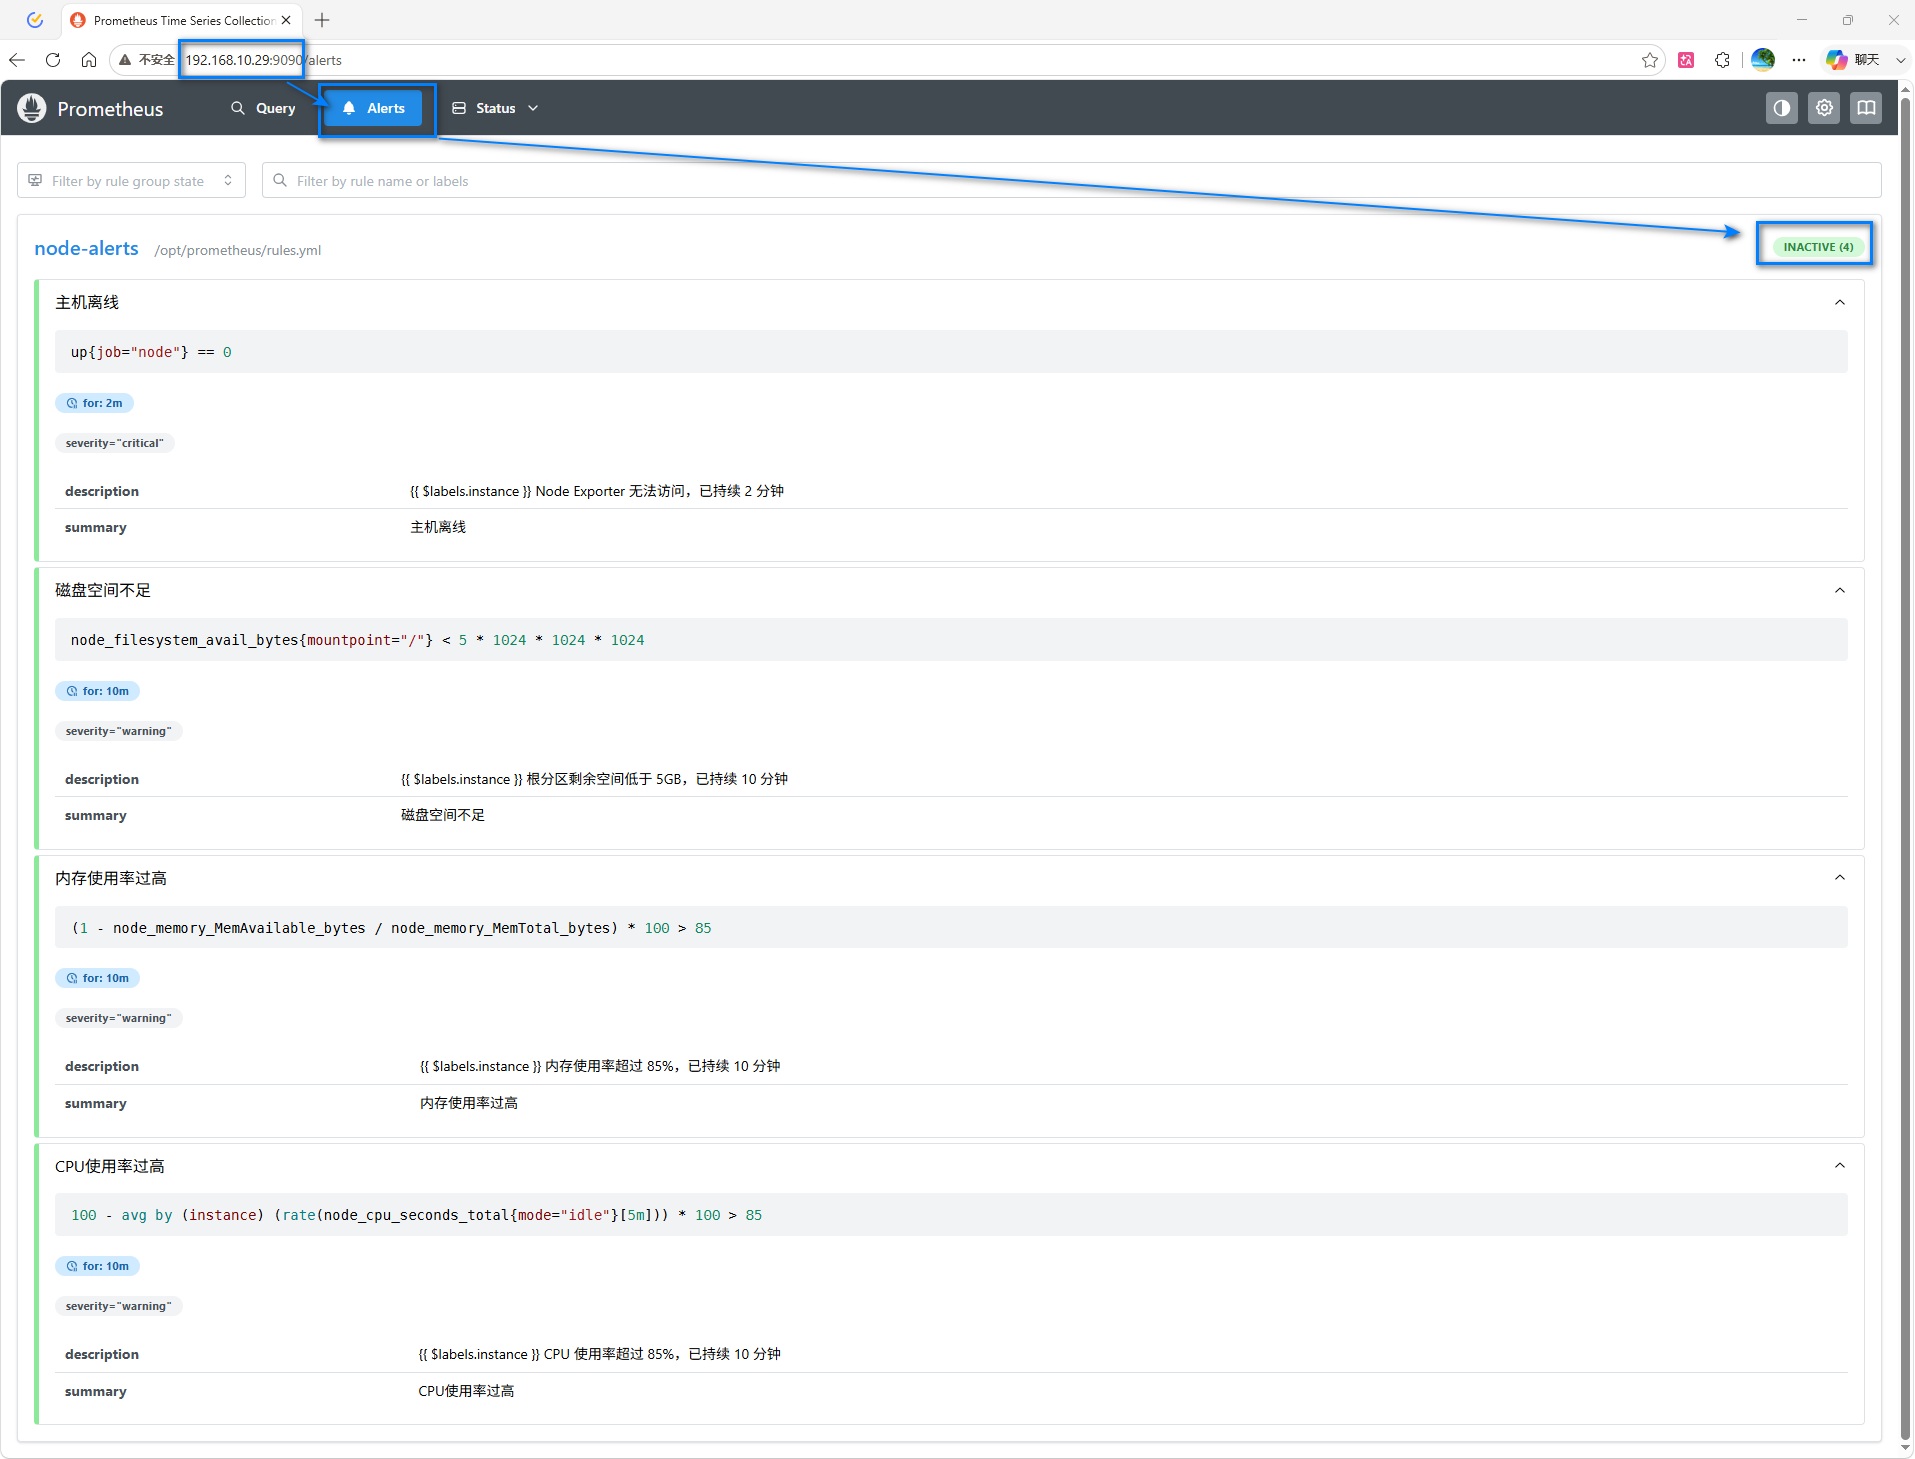Image resolution: width=1915 pixels, height=1459 pixels.
Task: Open the Alerts page
Action: 374,108
